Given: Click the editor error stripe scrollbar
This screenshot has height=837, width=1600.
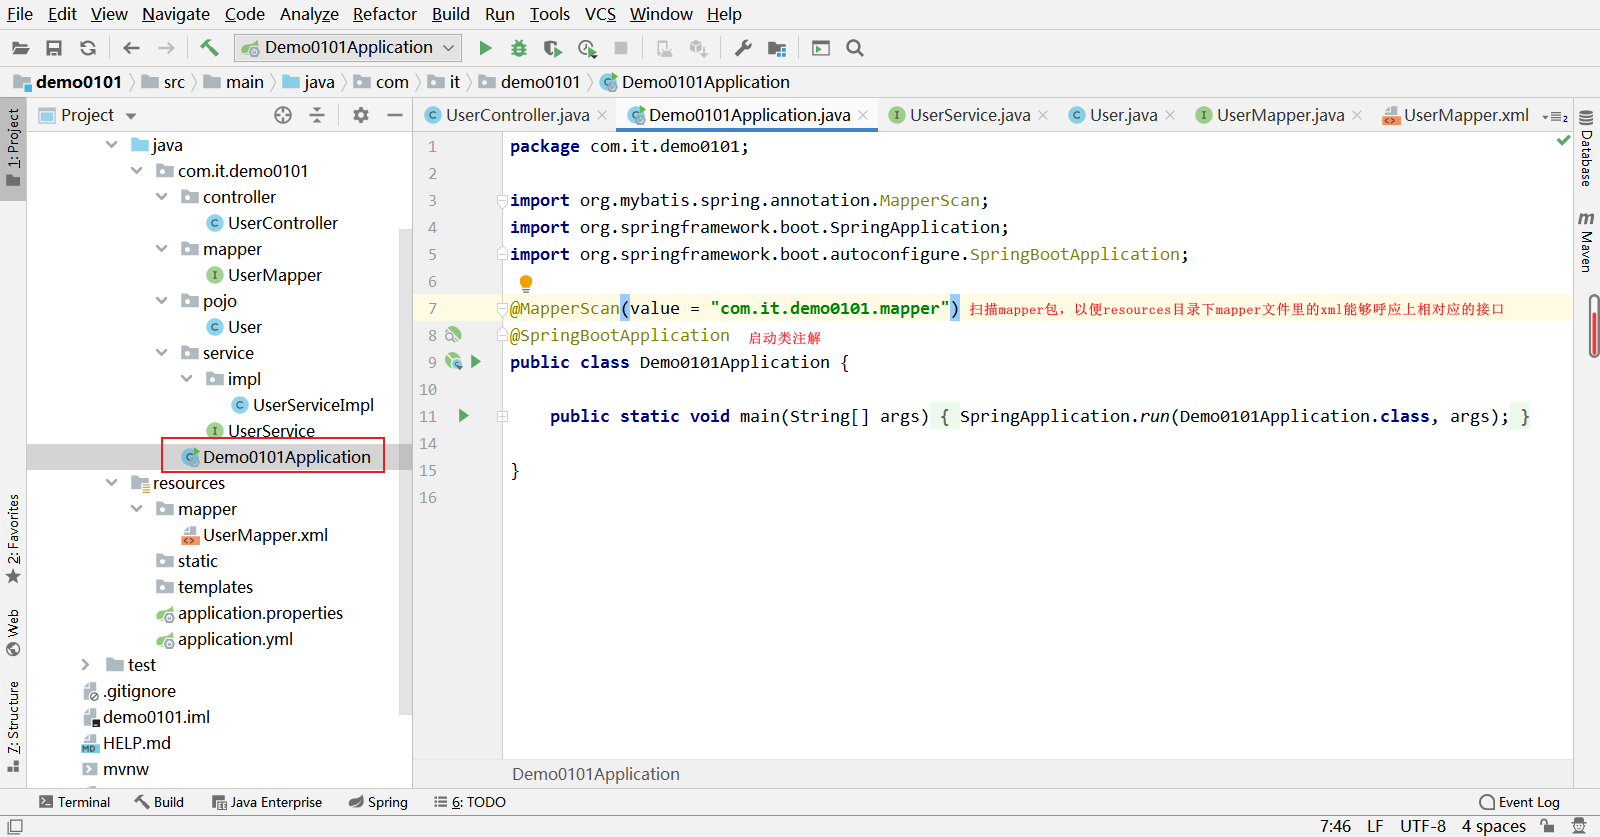Looking at the screenshot, I should click(1594, 325).
